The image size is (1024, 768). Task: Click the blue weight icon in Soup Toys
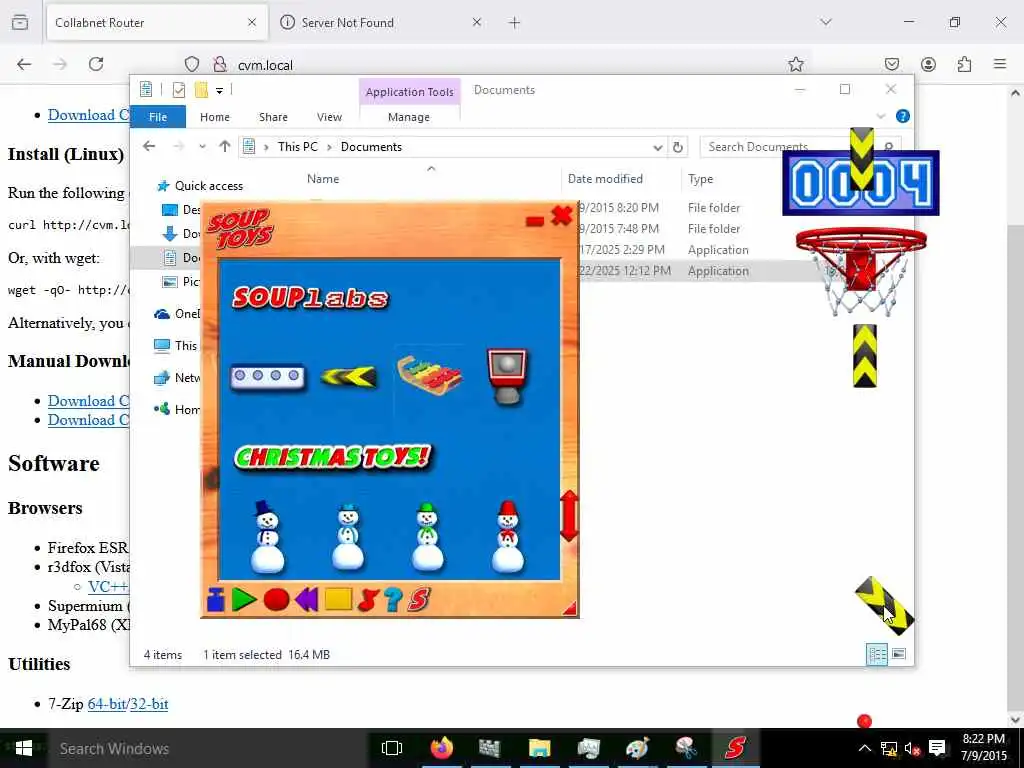[x=216, y=600]
